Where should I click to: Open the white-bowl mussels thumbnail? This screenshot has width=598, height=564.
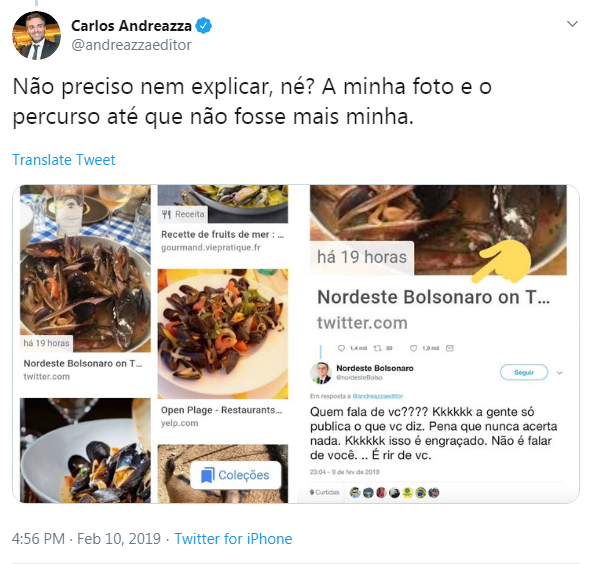pyautogui.click(x=85, y=450)
